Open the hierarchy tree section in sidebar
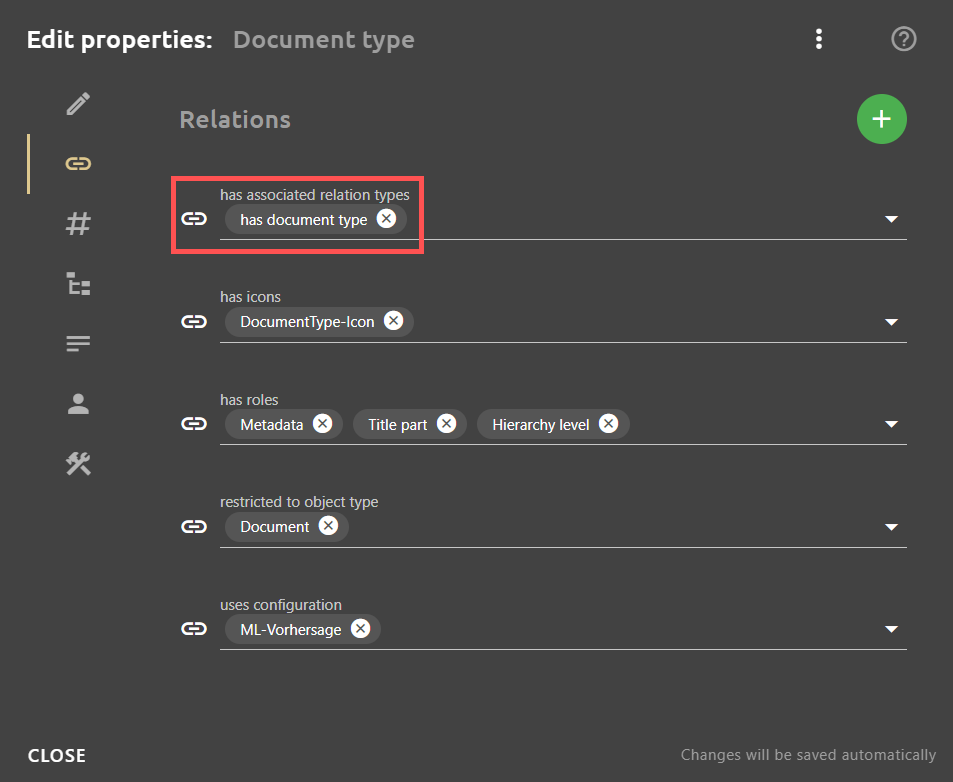 (78, 283)
